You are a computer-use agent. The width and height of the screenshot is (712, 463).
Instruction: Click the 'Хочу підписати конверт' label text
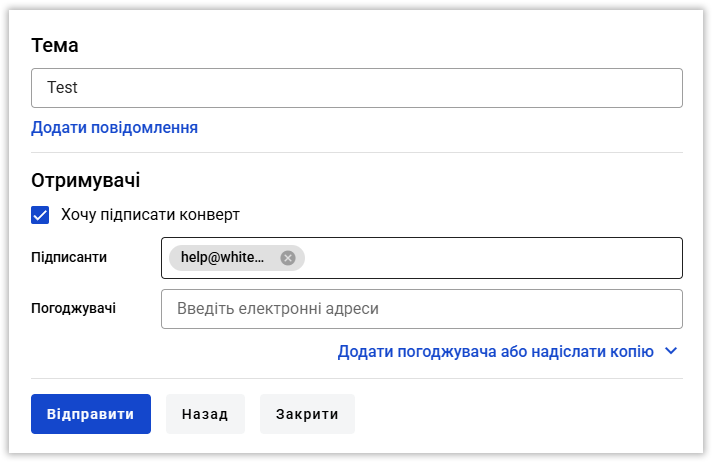(x=150, y=214)
